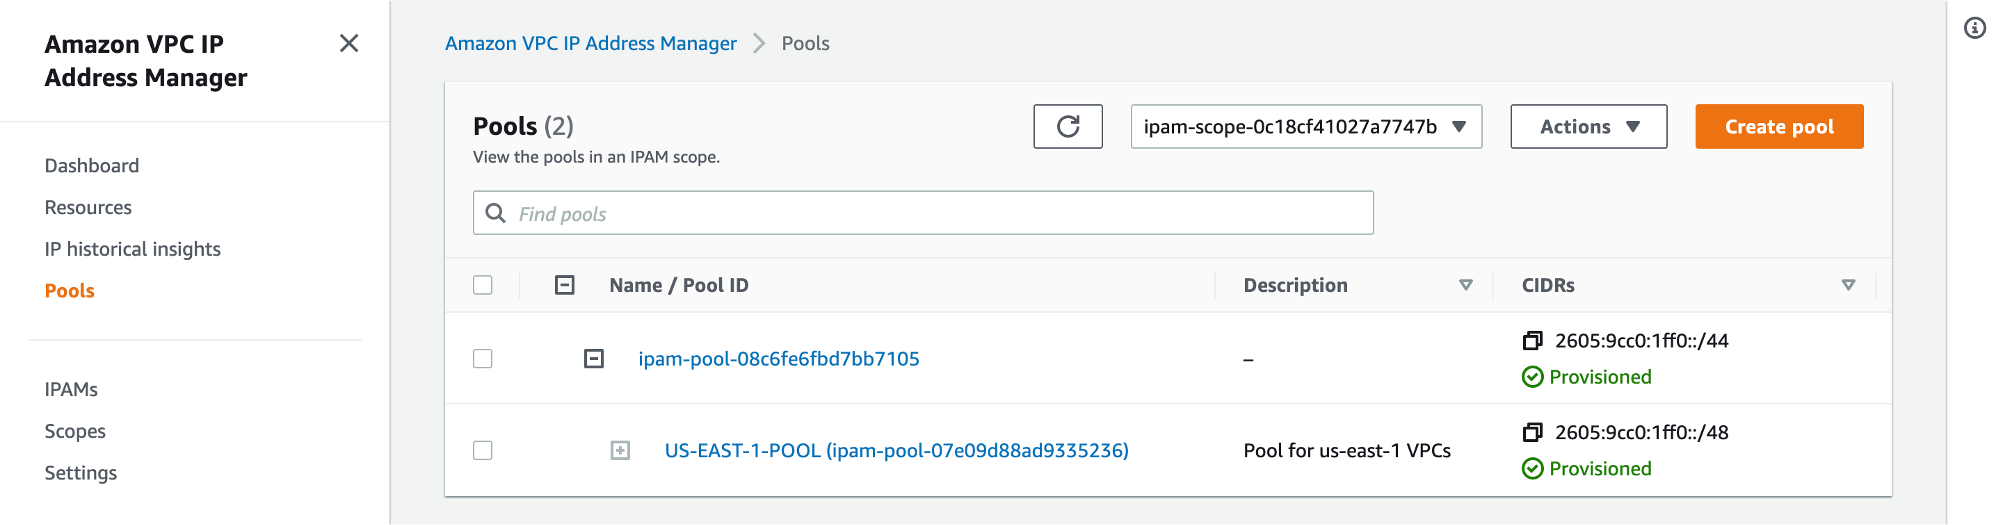Click Provisioned status icon for /48 CIDR

coord(1532,469)
